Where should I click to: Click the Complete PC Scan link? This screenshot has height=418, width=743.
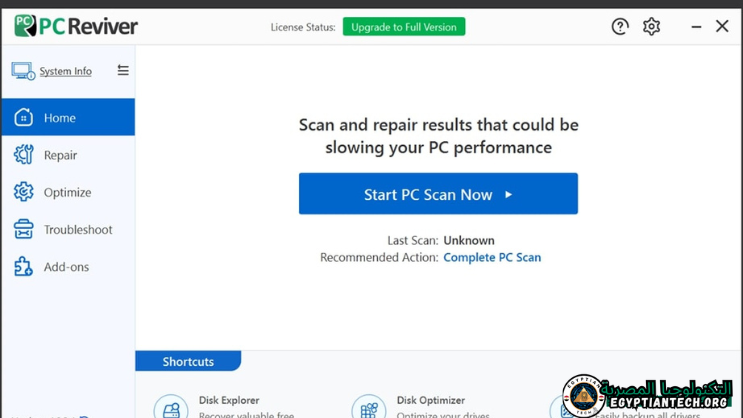(492, 257)
